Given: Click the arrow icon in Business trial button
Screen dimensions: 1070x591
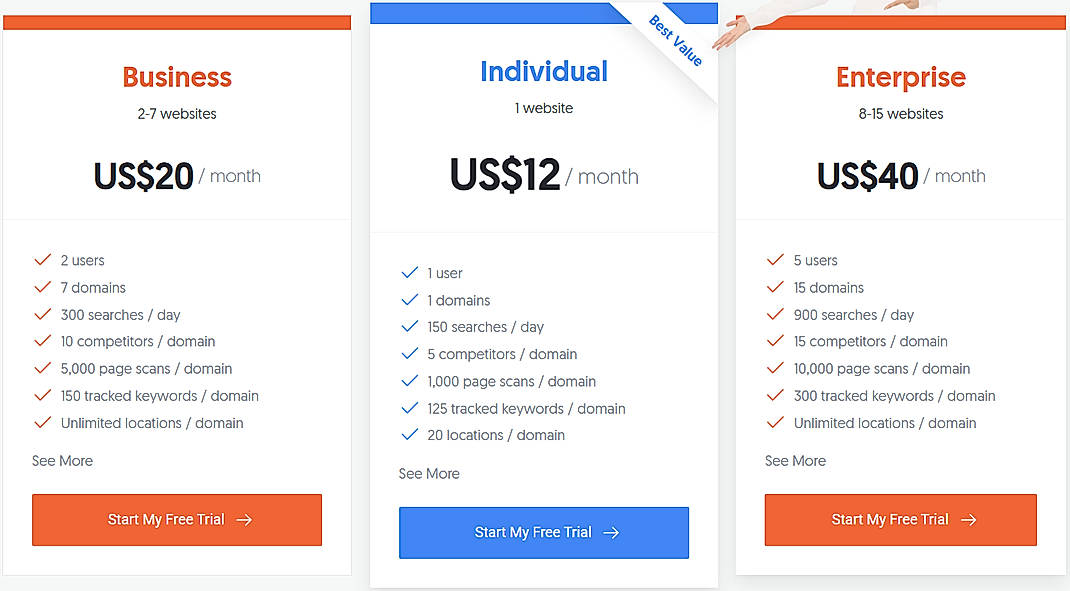Looking at the screenshot, I should [x=244, y=520].
